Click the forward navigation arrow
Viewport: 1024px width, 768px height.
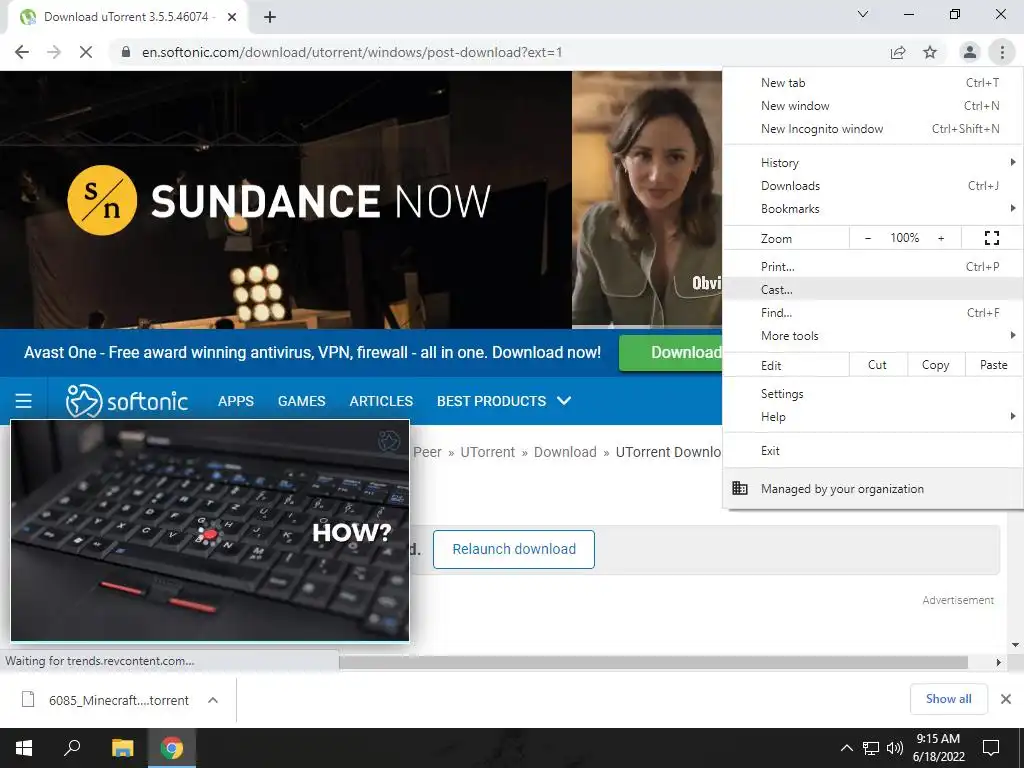click(54, 52)
